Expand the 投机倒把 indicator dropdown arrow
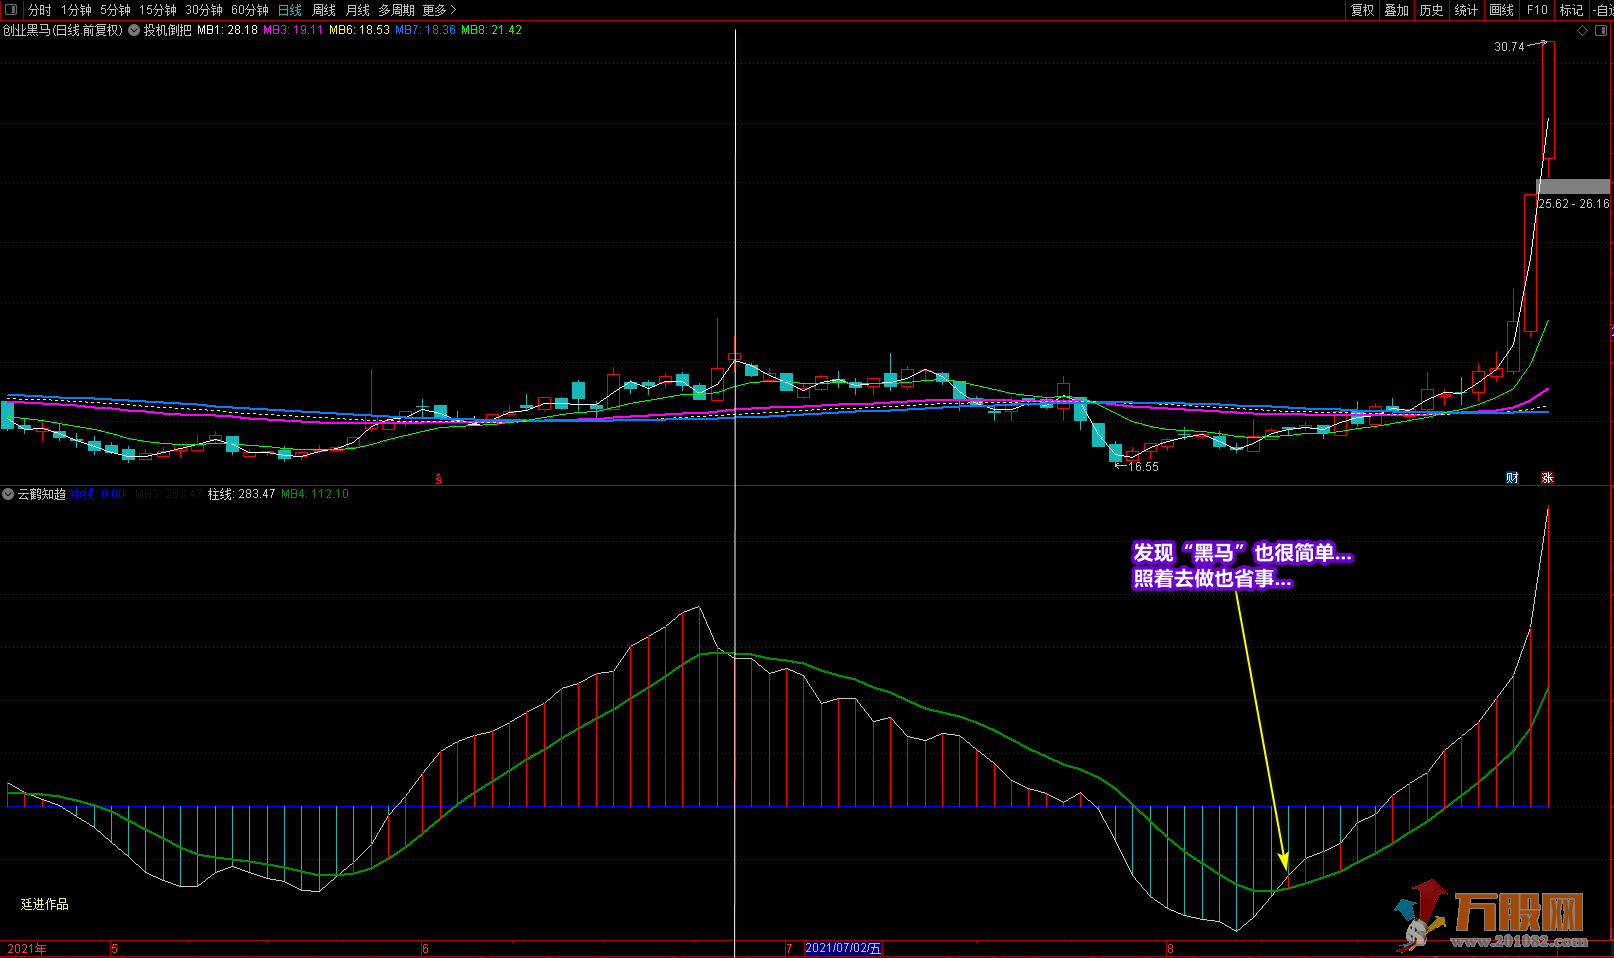 tap(134, 30)
